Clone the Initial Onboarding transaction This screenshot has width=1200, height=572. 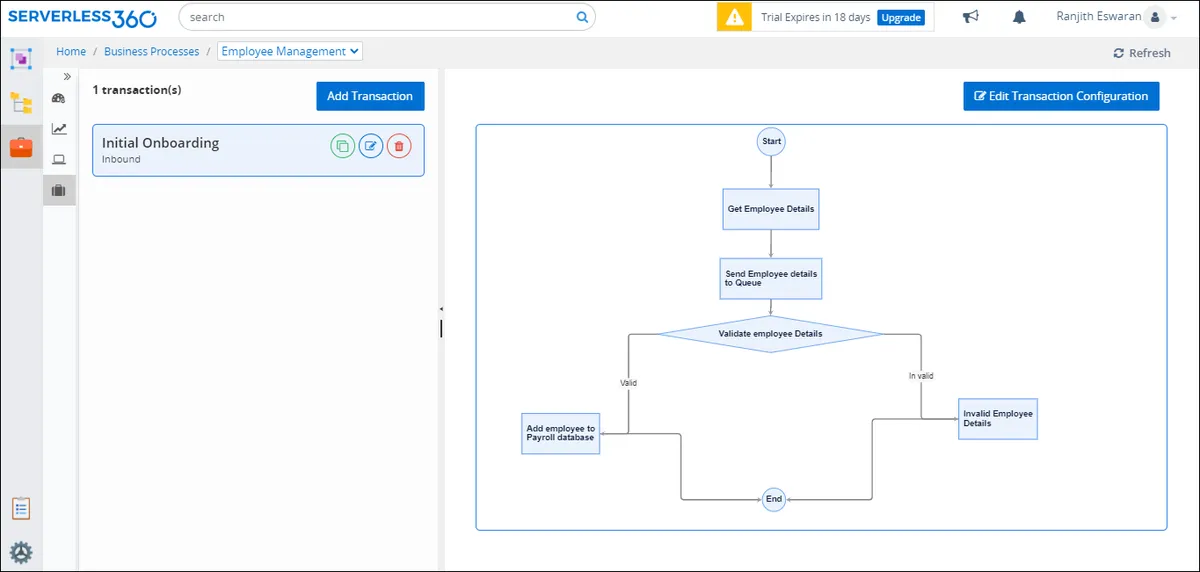(x=342, y=147)
